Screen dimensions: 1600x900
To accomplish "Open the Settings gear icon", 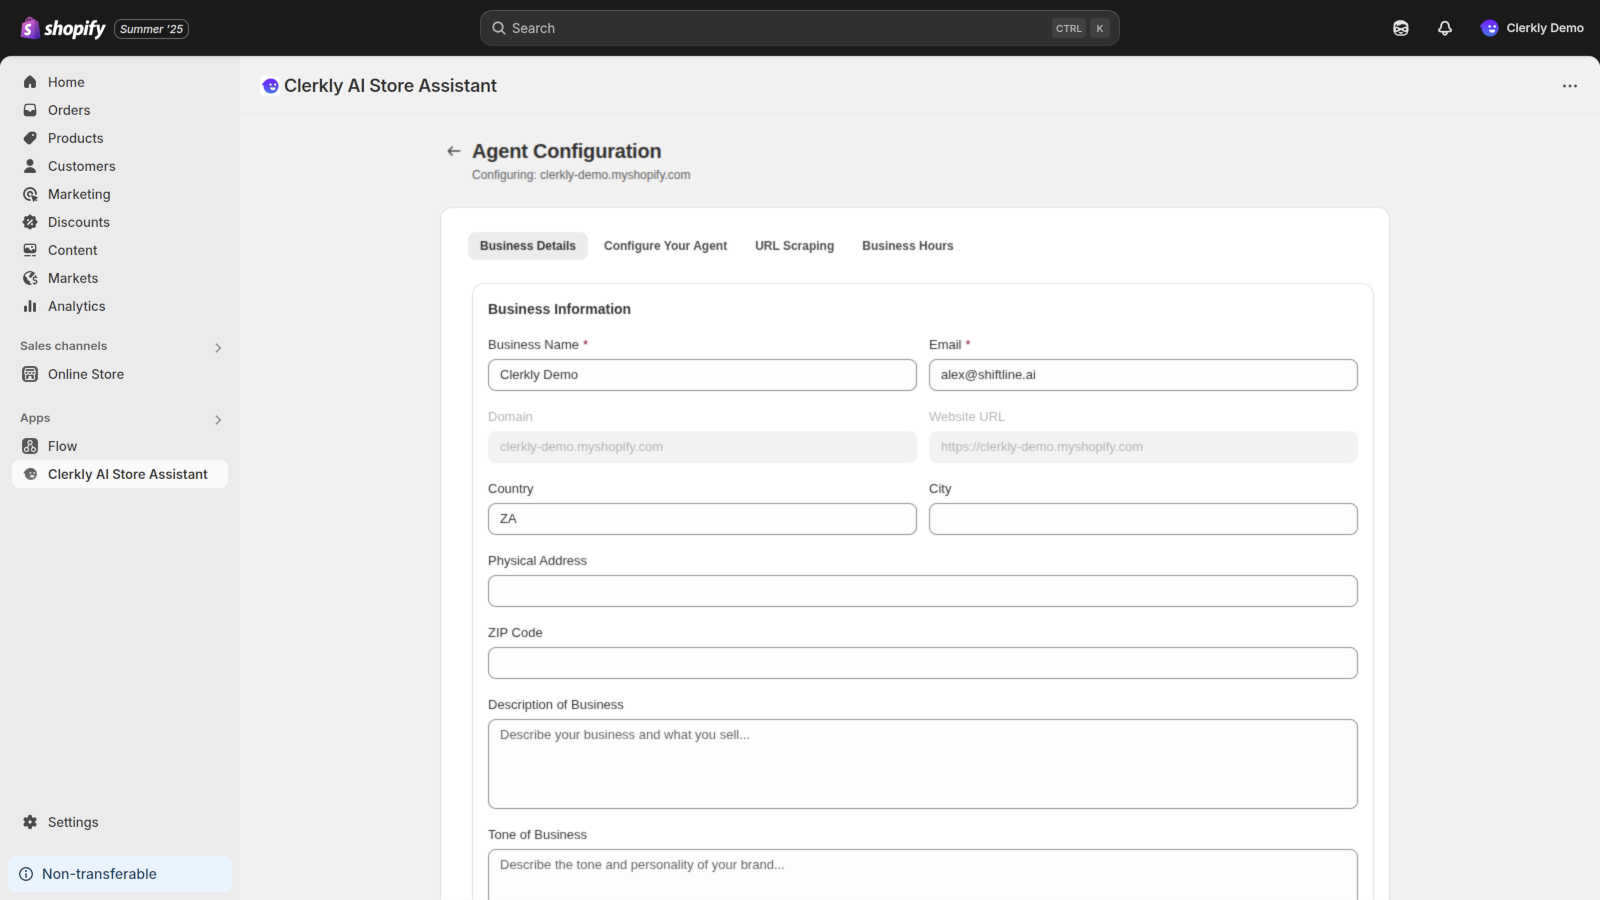I will 30,822.
